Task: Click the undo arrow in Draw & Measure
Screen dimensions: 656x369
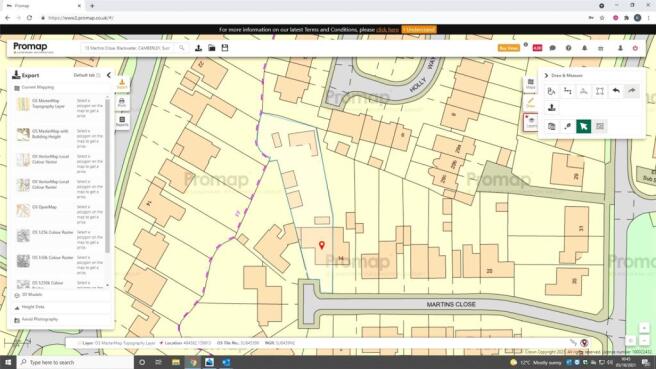Action: (x=616, y=91)
